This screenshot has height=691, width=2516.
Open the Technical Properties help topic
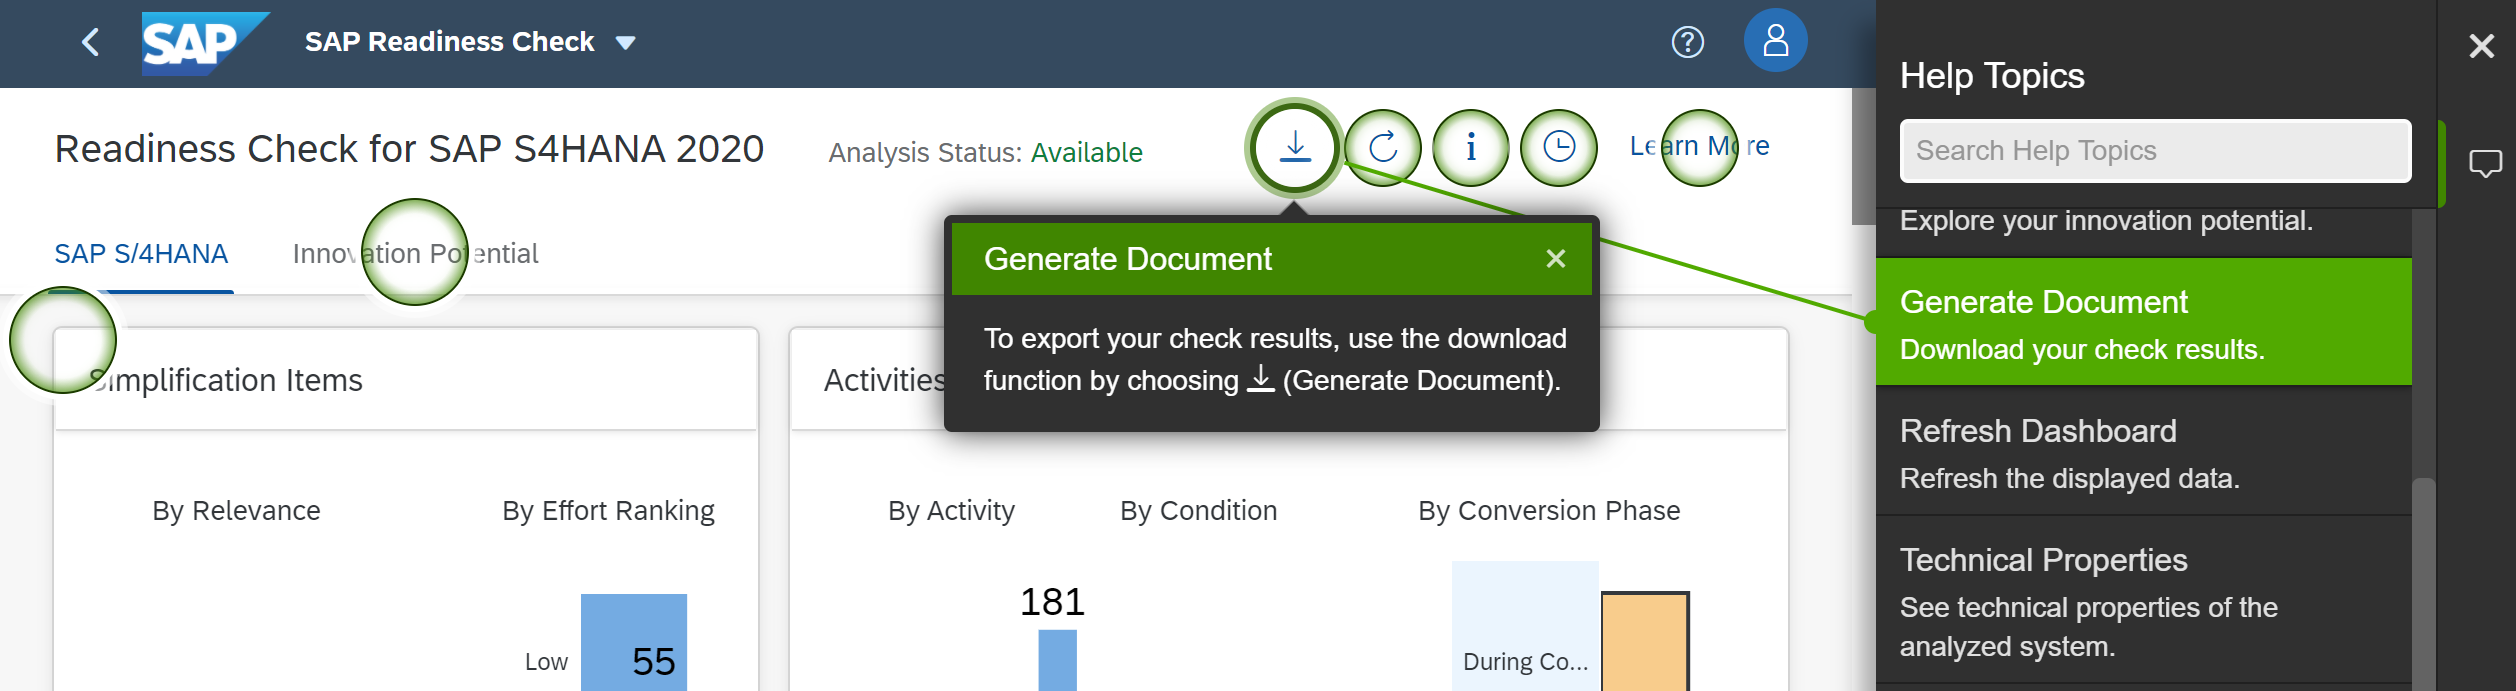[x=2143, y=600]
